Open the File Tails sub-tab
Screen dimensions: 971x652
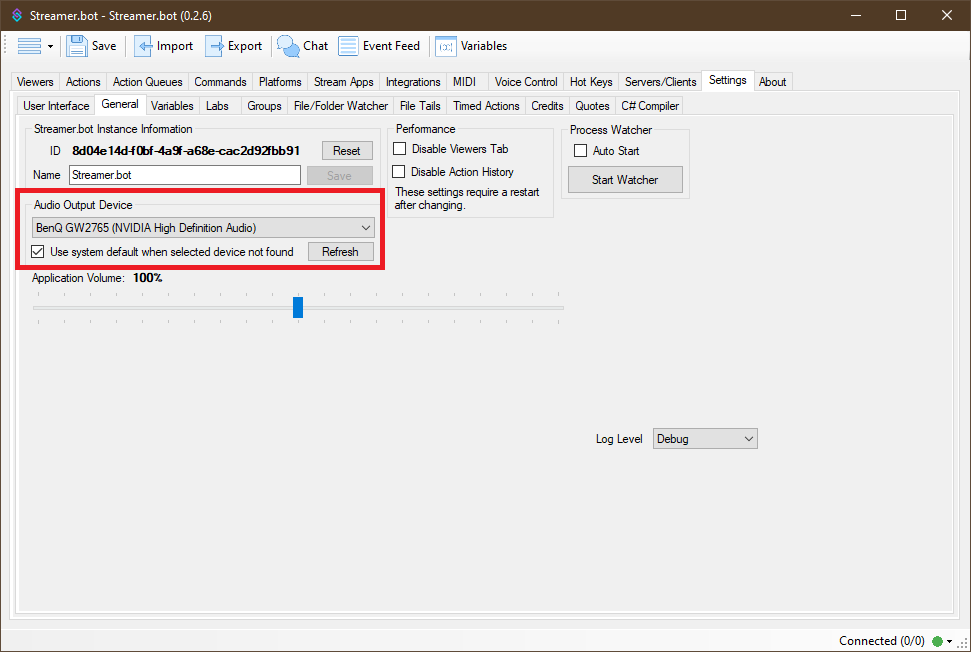pos(420,106)
